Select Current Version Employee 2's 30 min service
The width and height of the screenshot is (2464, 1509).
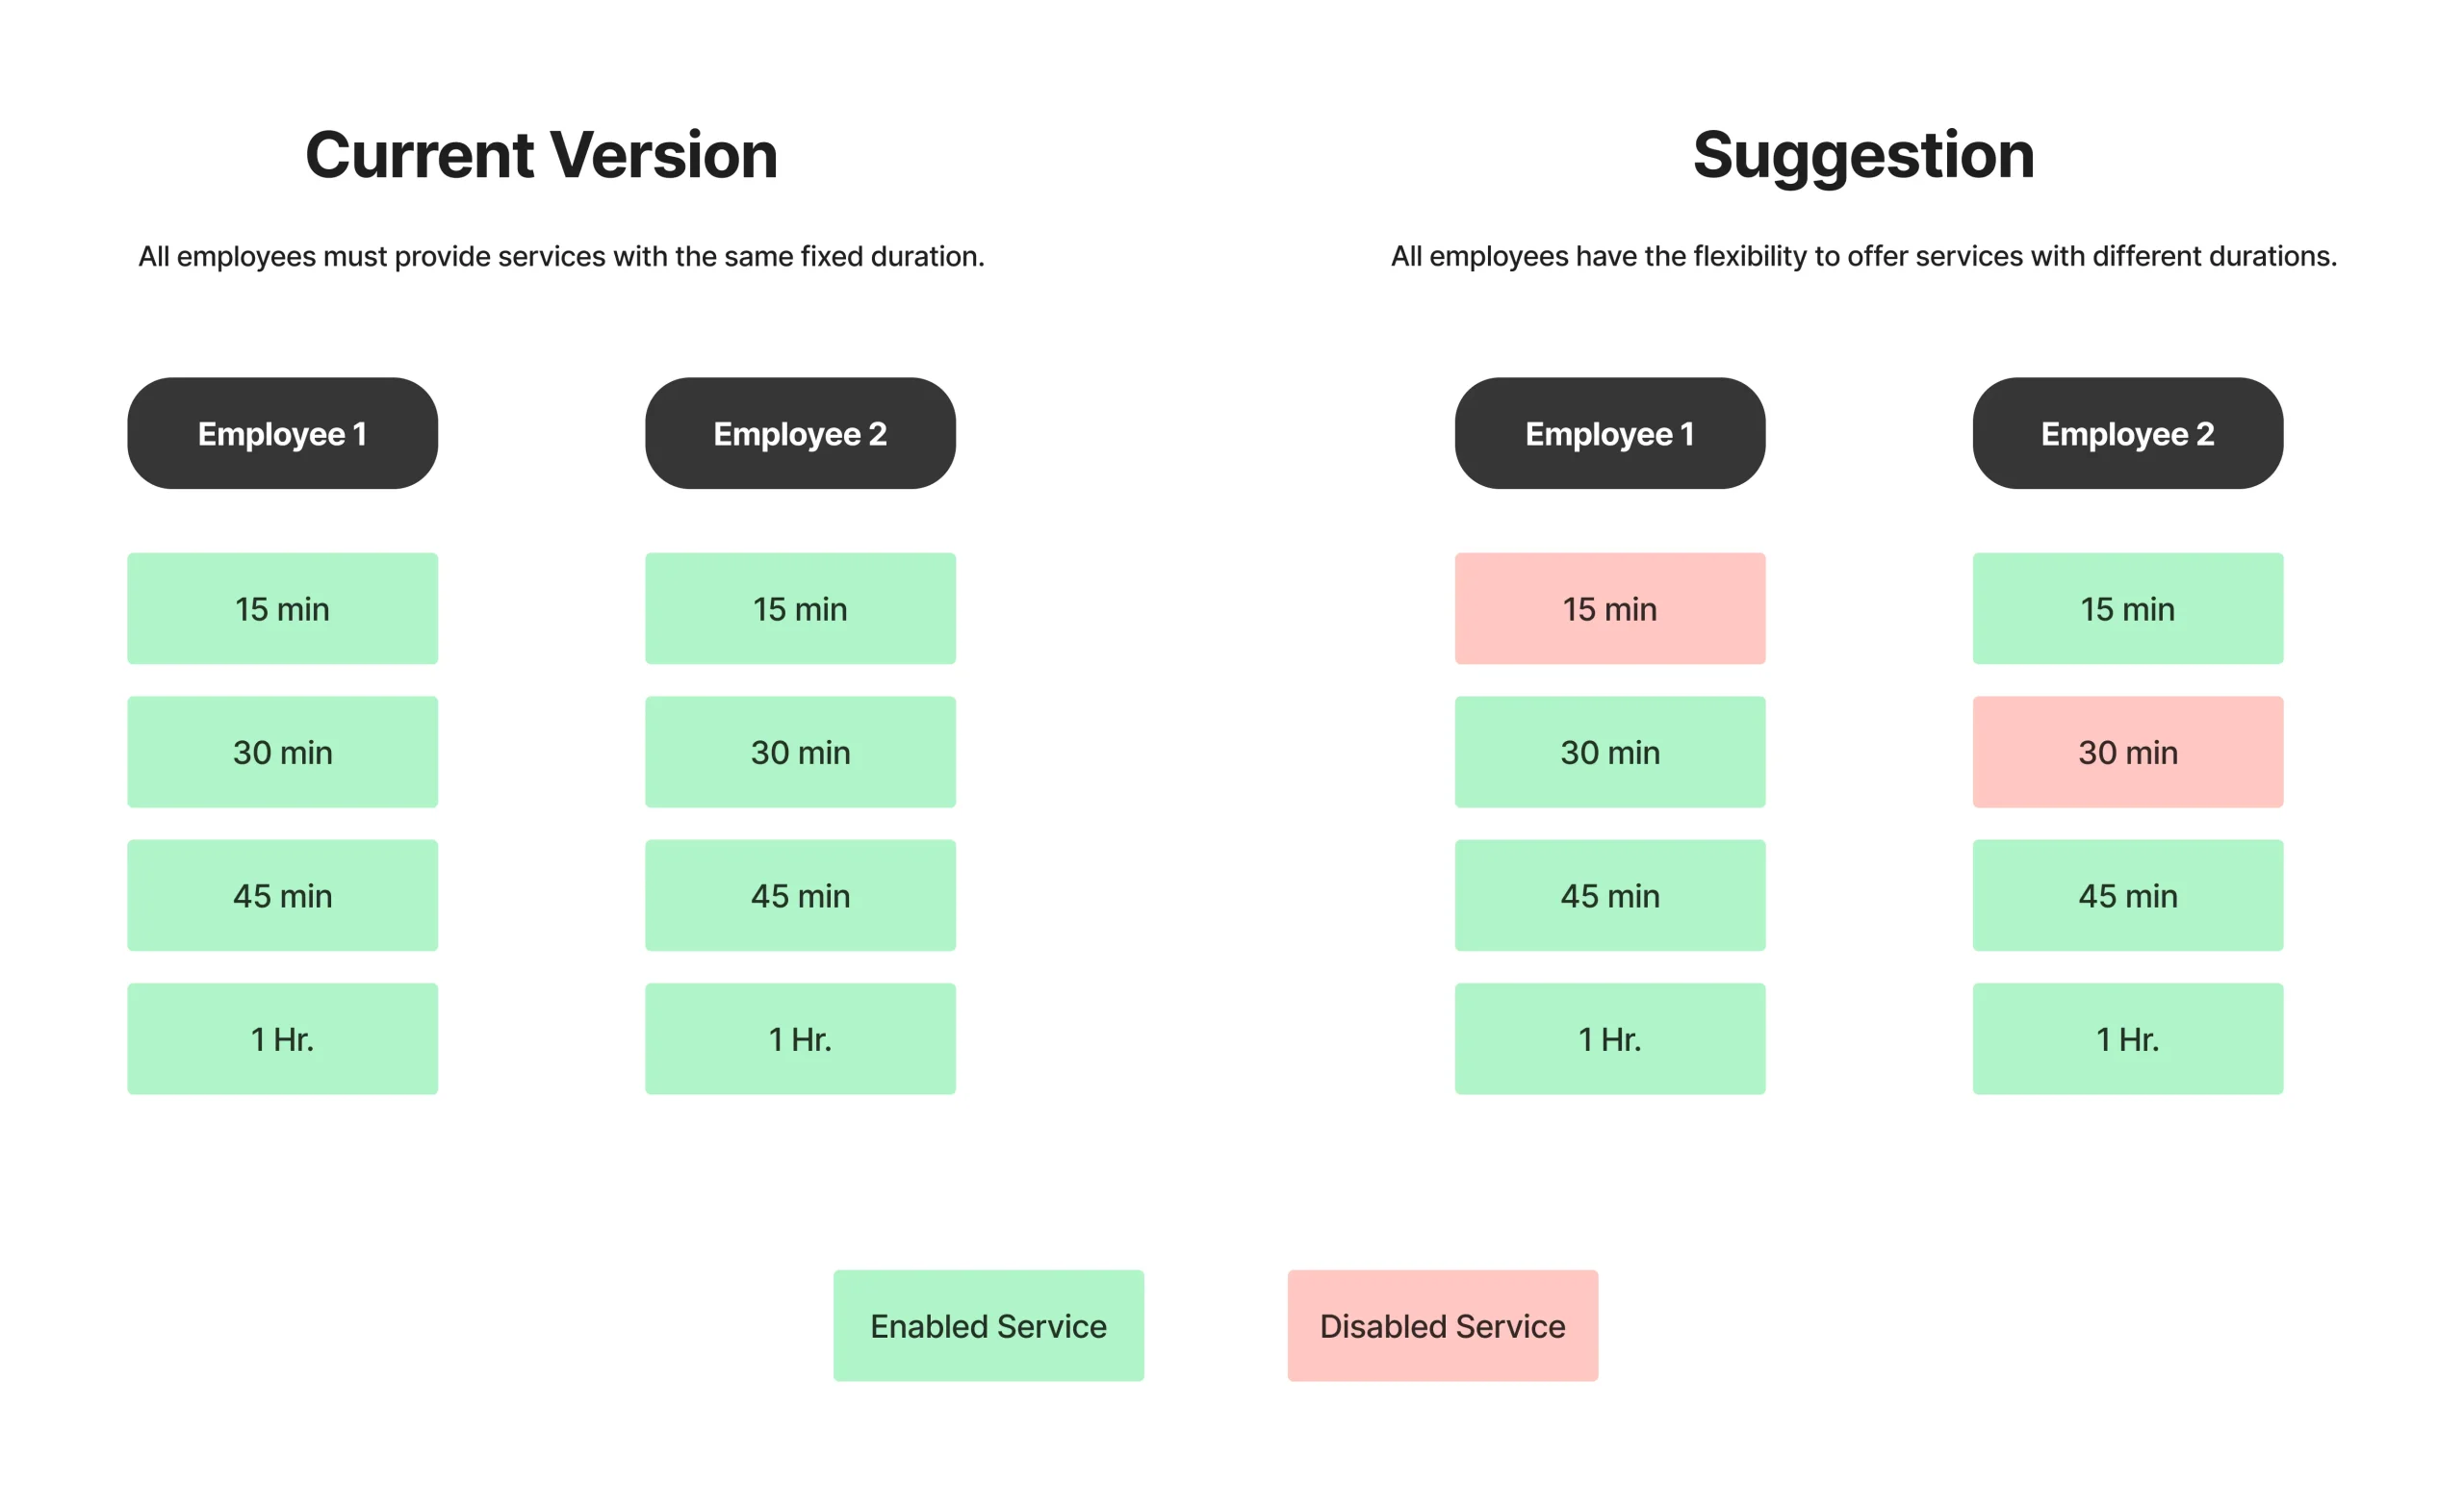800,752
